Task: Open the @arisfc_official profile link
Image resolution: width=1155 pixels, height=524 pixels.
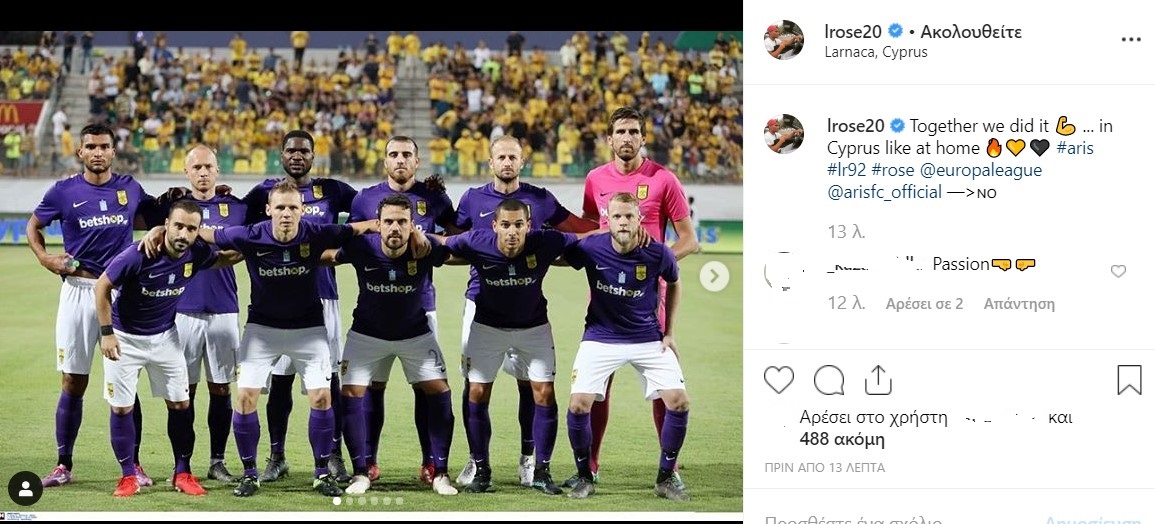Action: 885,192
